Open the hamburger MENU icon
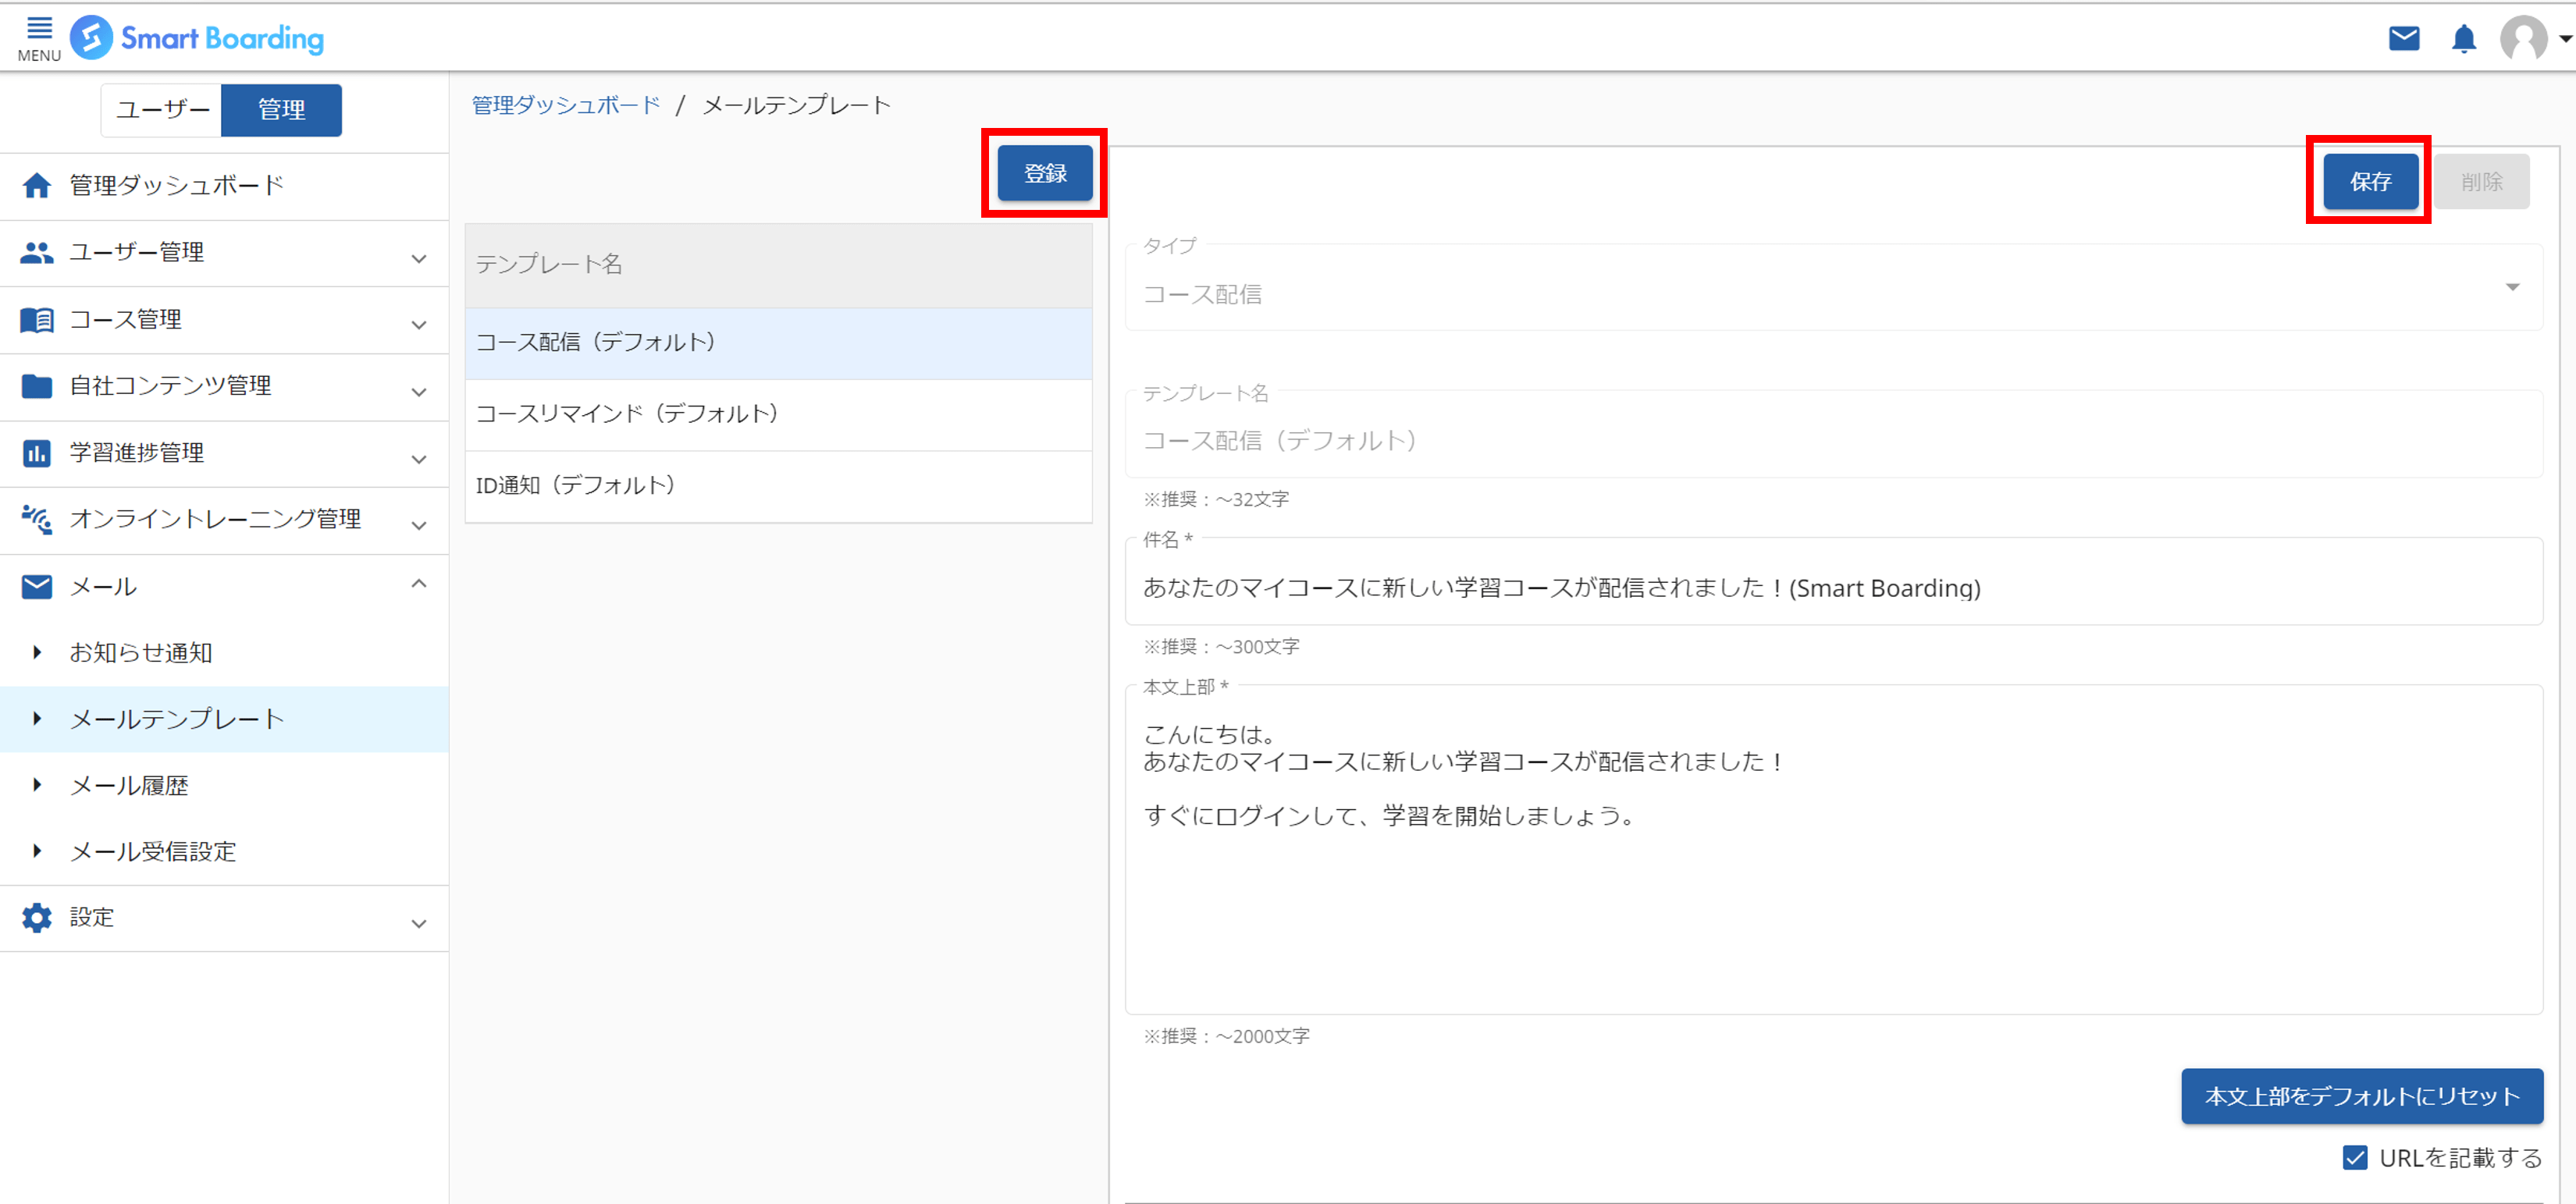The image size is (2576, 1204). pos(39,38)
